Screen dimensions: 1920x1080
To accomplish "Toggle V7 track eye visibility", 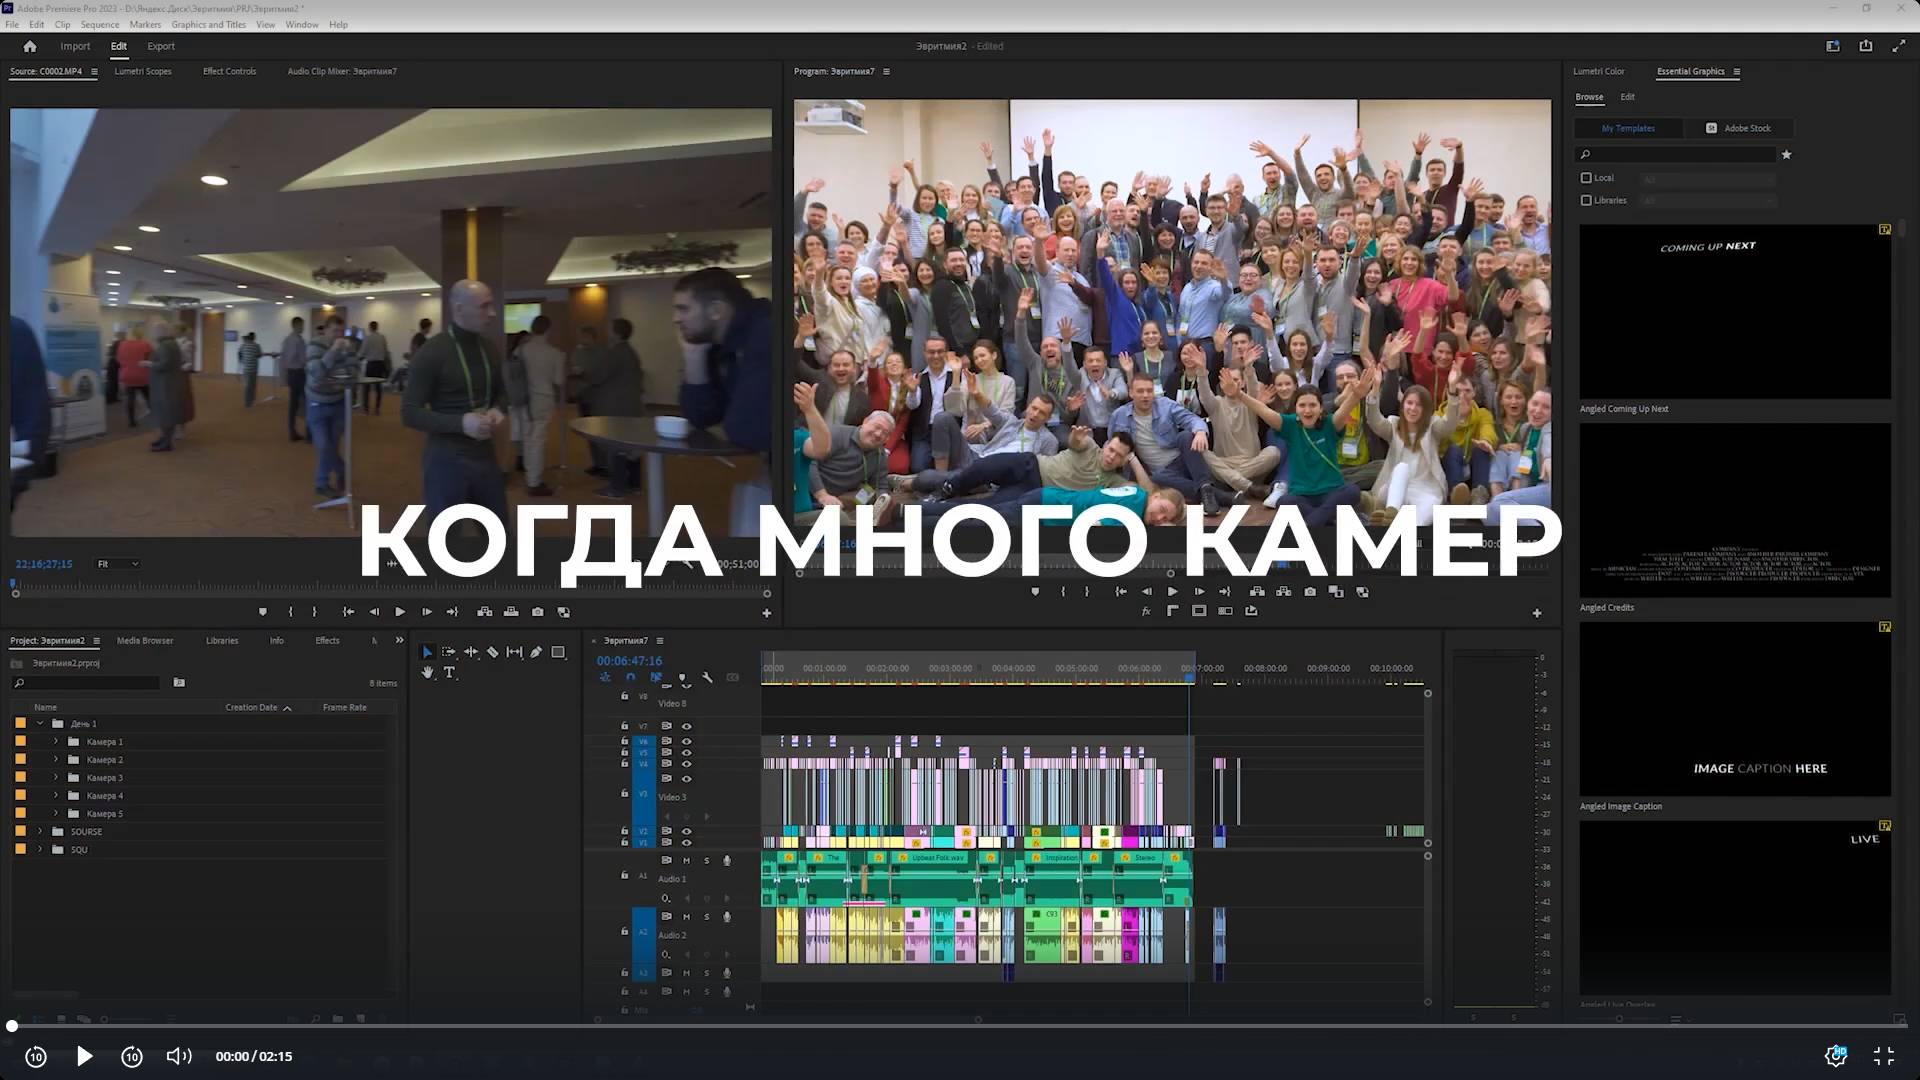I will [686, 727].
